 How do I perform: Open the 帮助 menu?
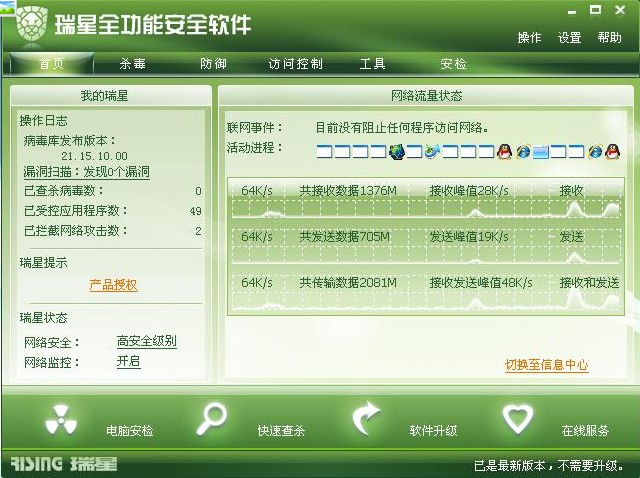click(x=609, y=38)
